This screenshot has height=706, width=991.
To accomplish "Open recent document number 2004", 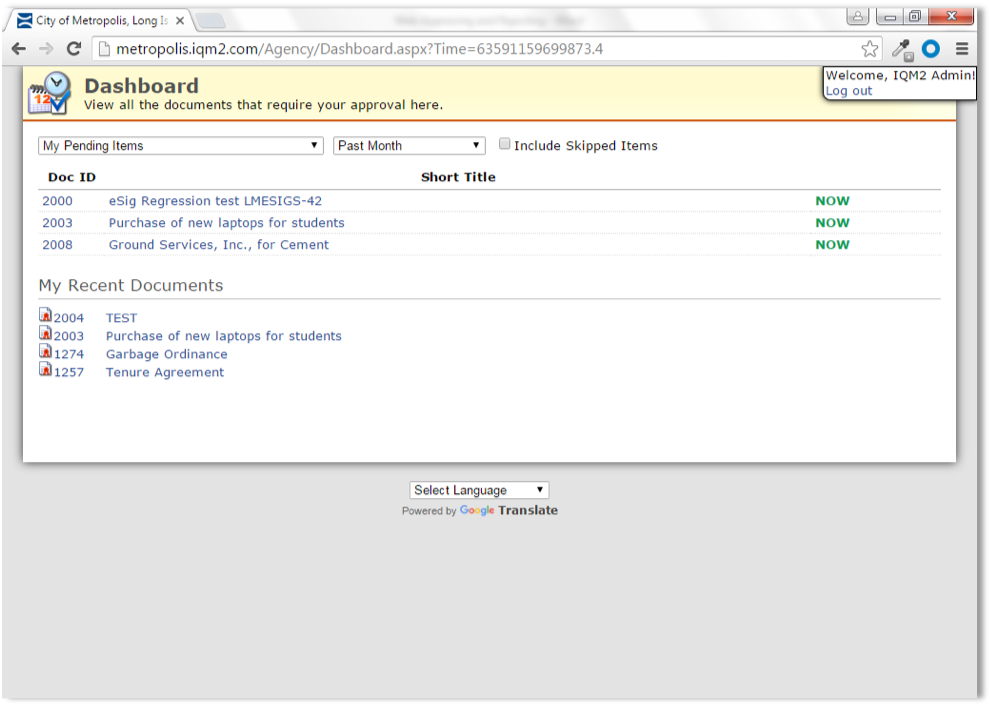I will [x=69, y=319].
